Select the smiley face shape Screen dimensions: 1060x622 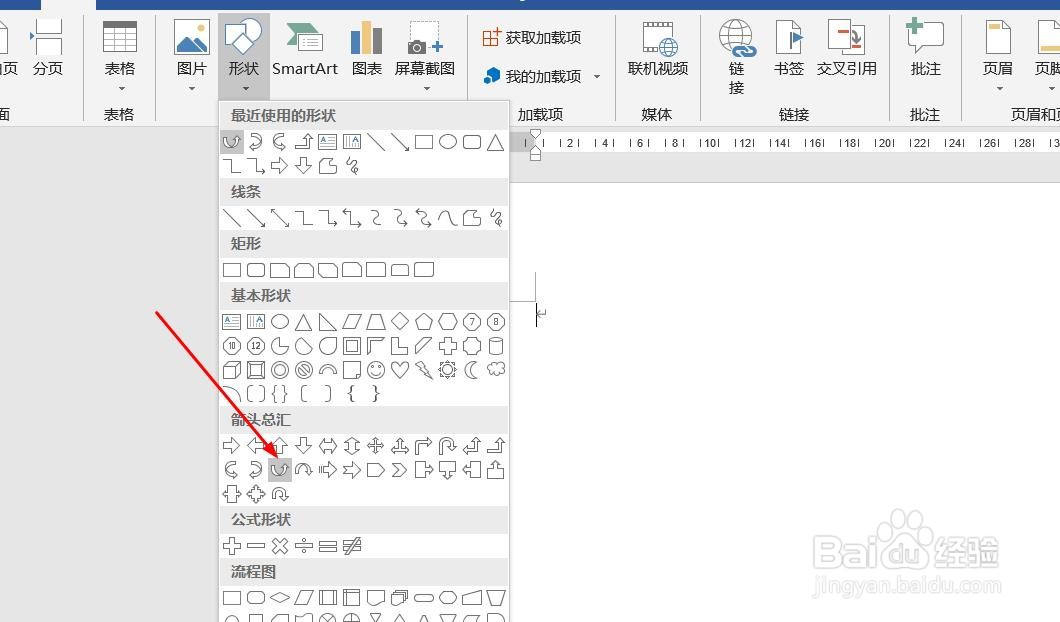coord(376,370)
